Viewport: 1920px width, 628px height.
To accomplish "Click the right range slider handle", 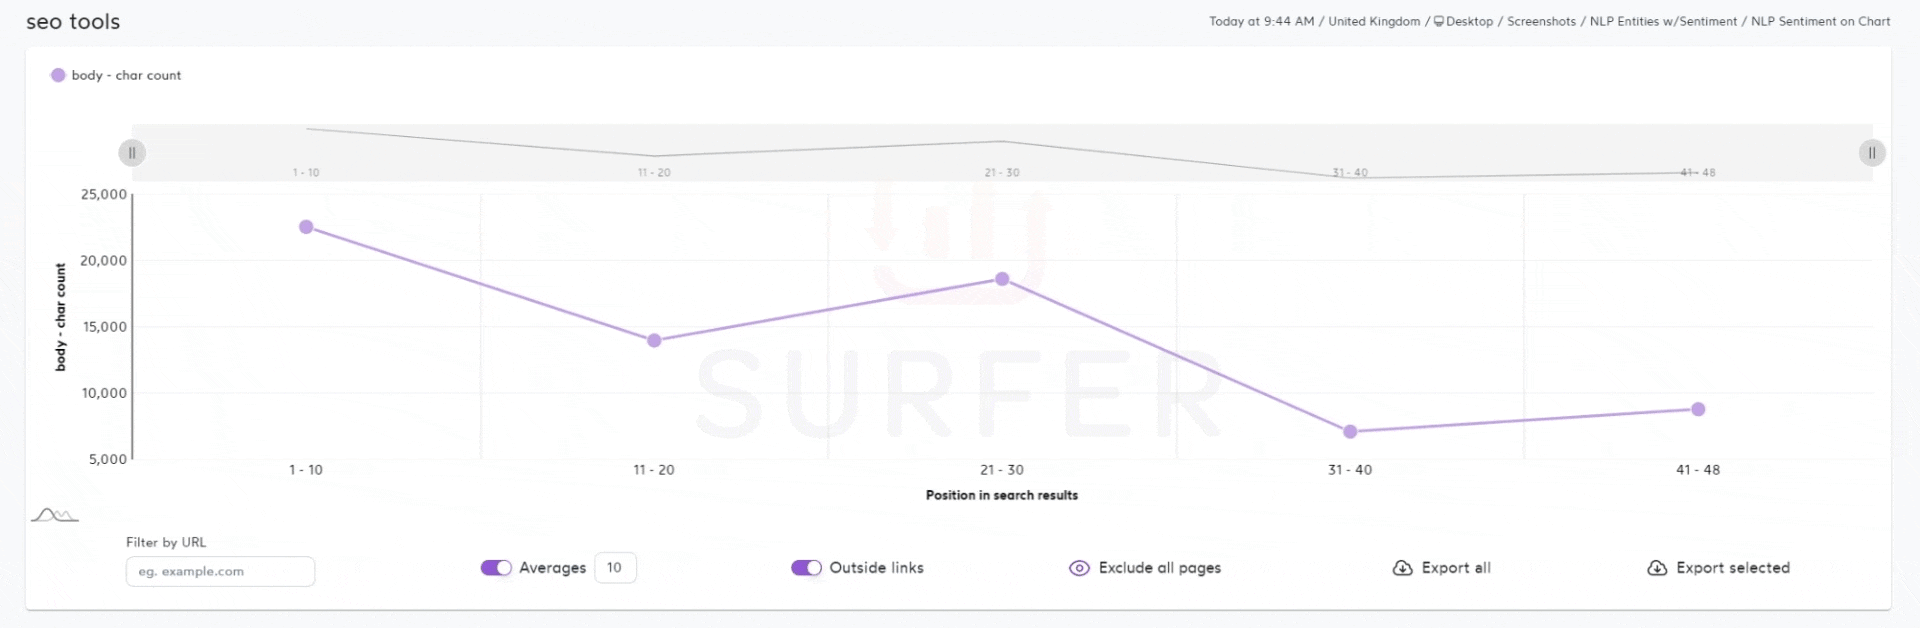I will pos(1872,153).
